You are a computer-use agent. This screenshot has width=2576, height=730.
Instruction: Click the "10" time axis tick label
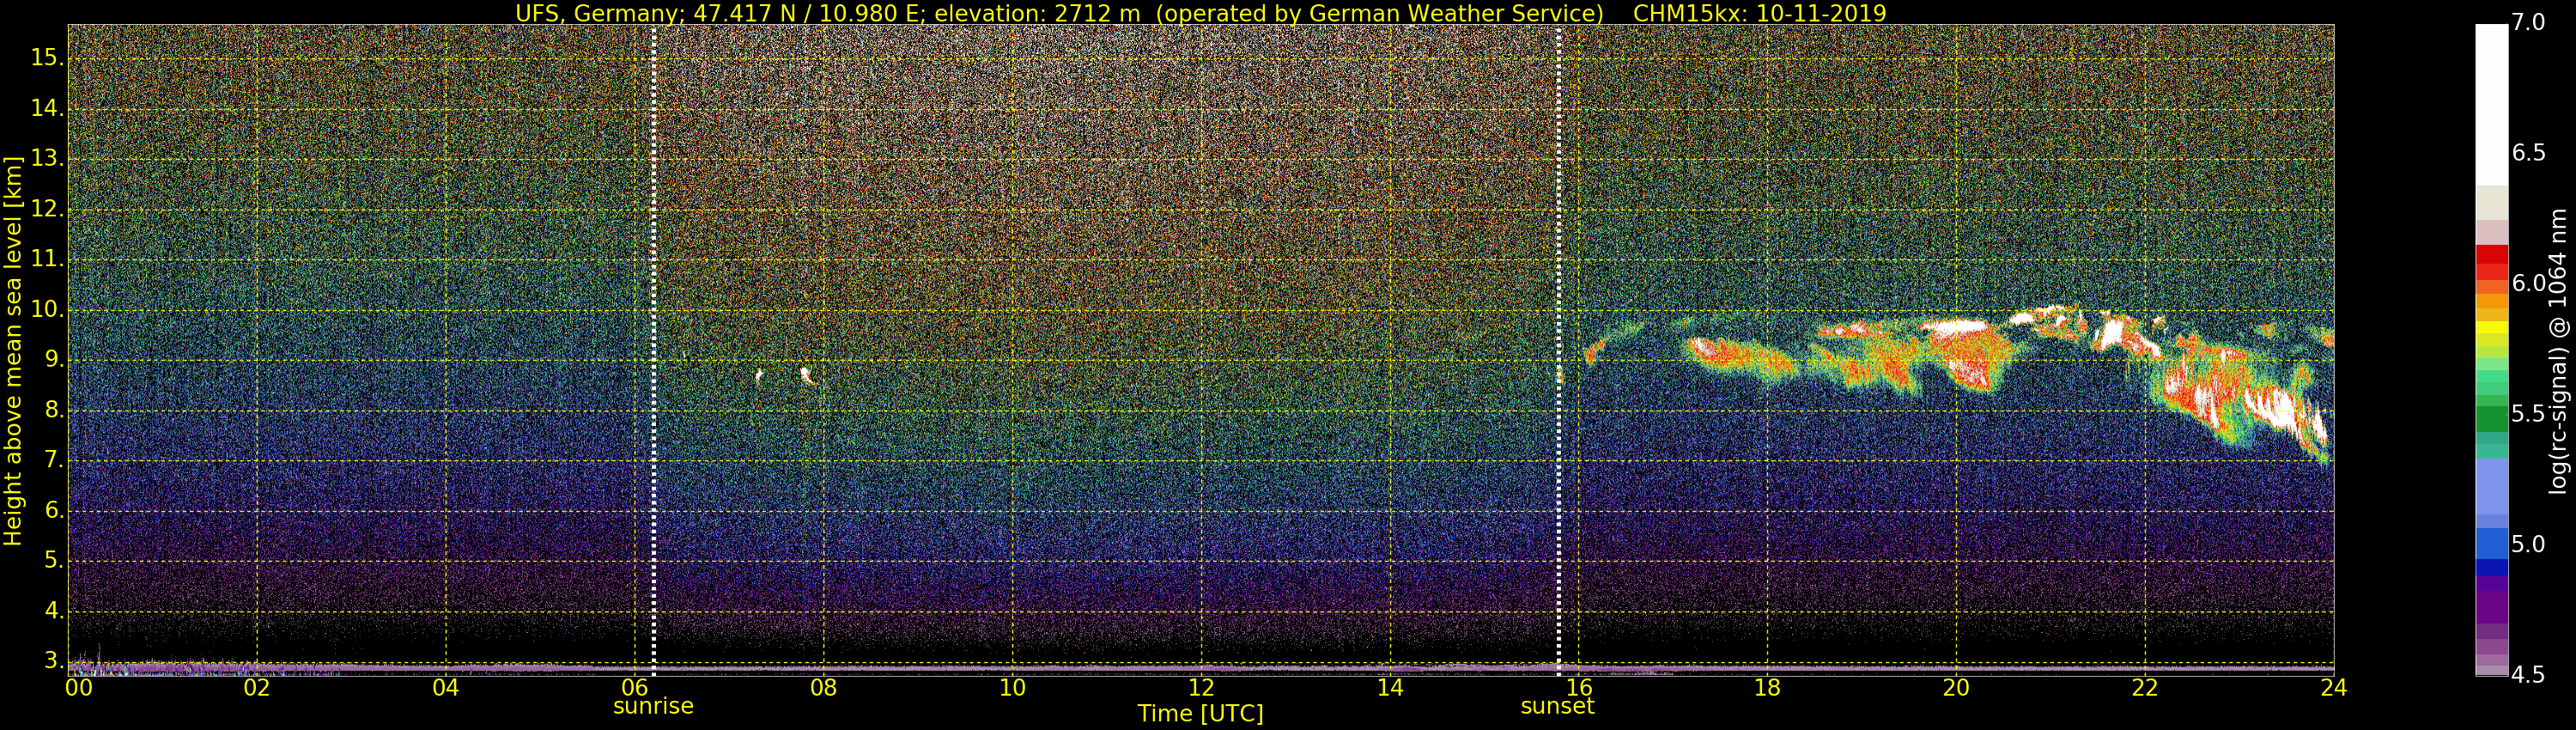pyautogui.click(x=1012, y=688)
